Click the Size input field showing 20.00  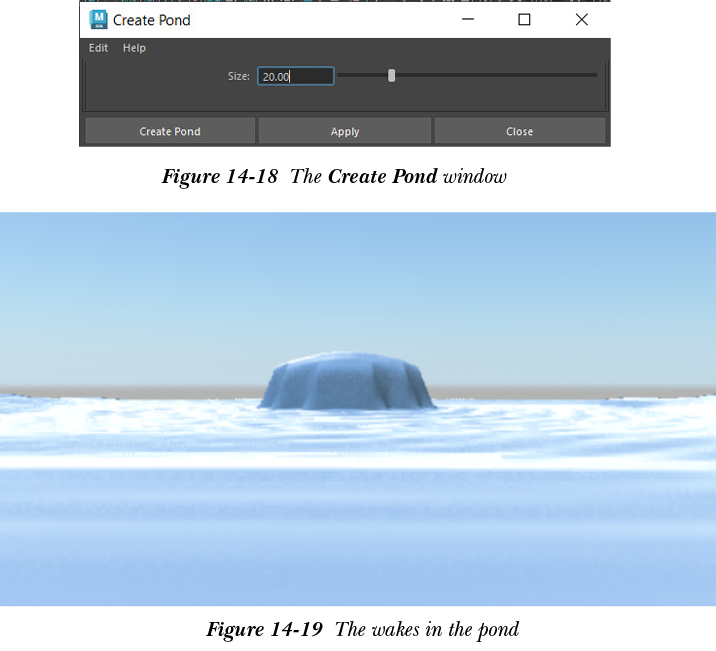[x=295, y=76]
